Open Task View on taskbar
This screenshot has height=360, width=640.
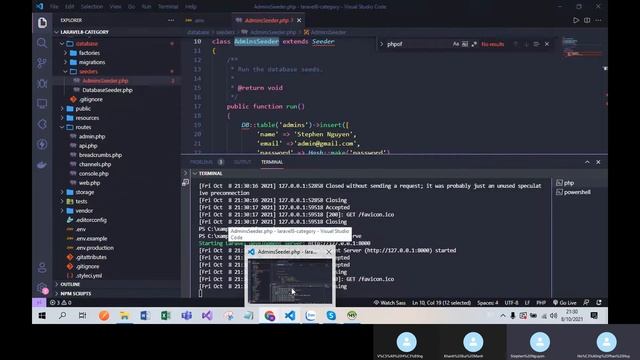click(82, 316)
